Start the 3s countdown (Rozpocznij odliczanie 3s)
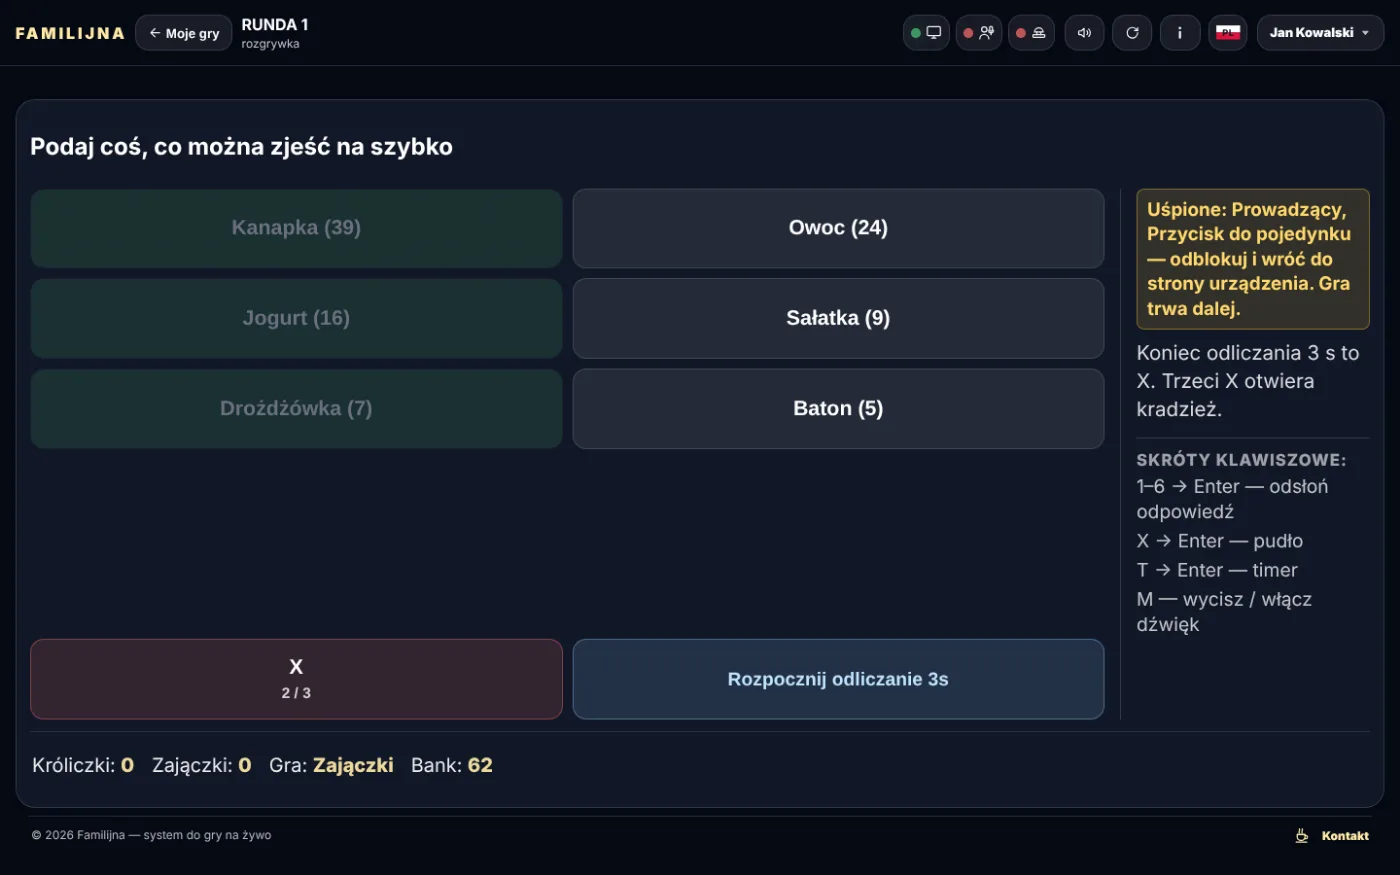 (x=838, y=679)
